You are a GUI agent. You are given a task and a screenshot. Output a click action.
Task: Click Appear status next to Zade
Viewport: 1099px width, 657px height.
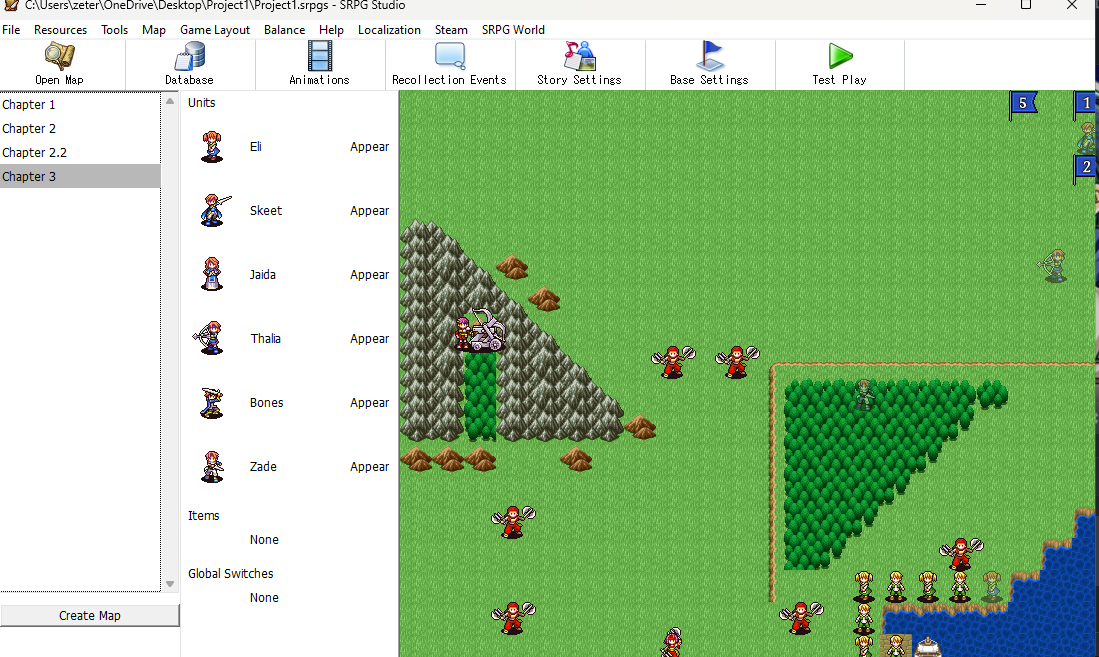coord(369,466)
